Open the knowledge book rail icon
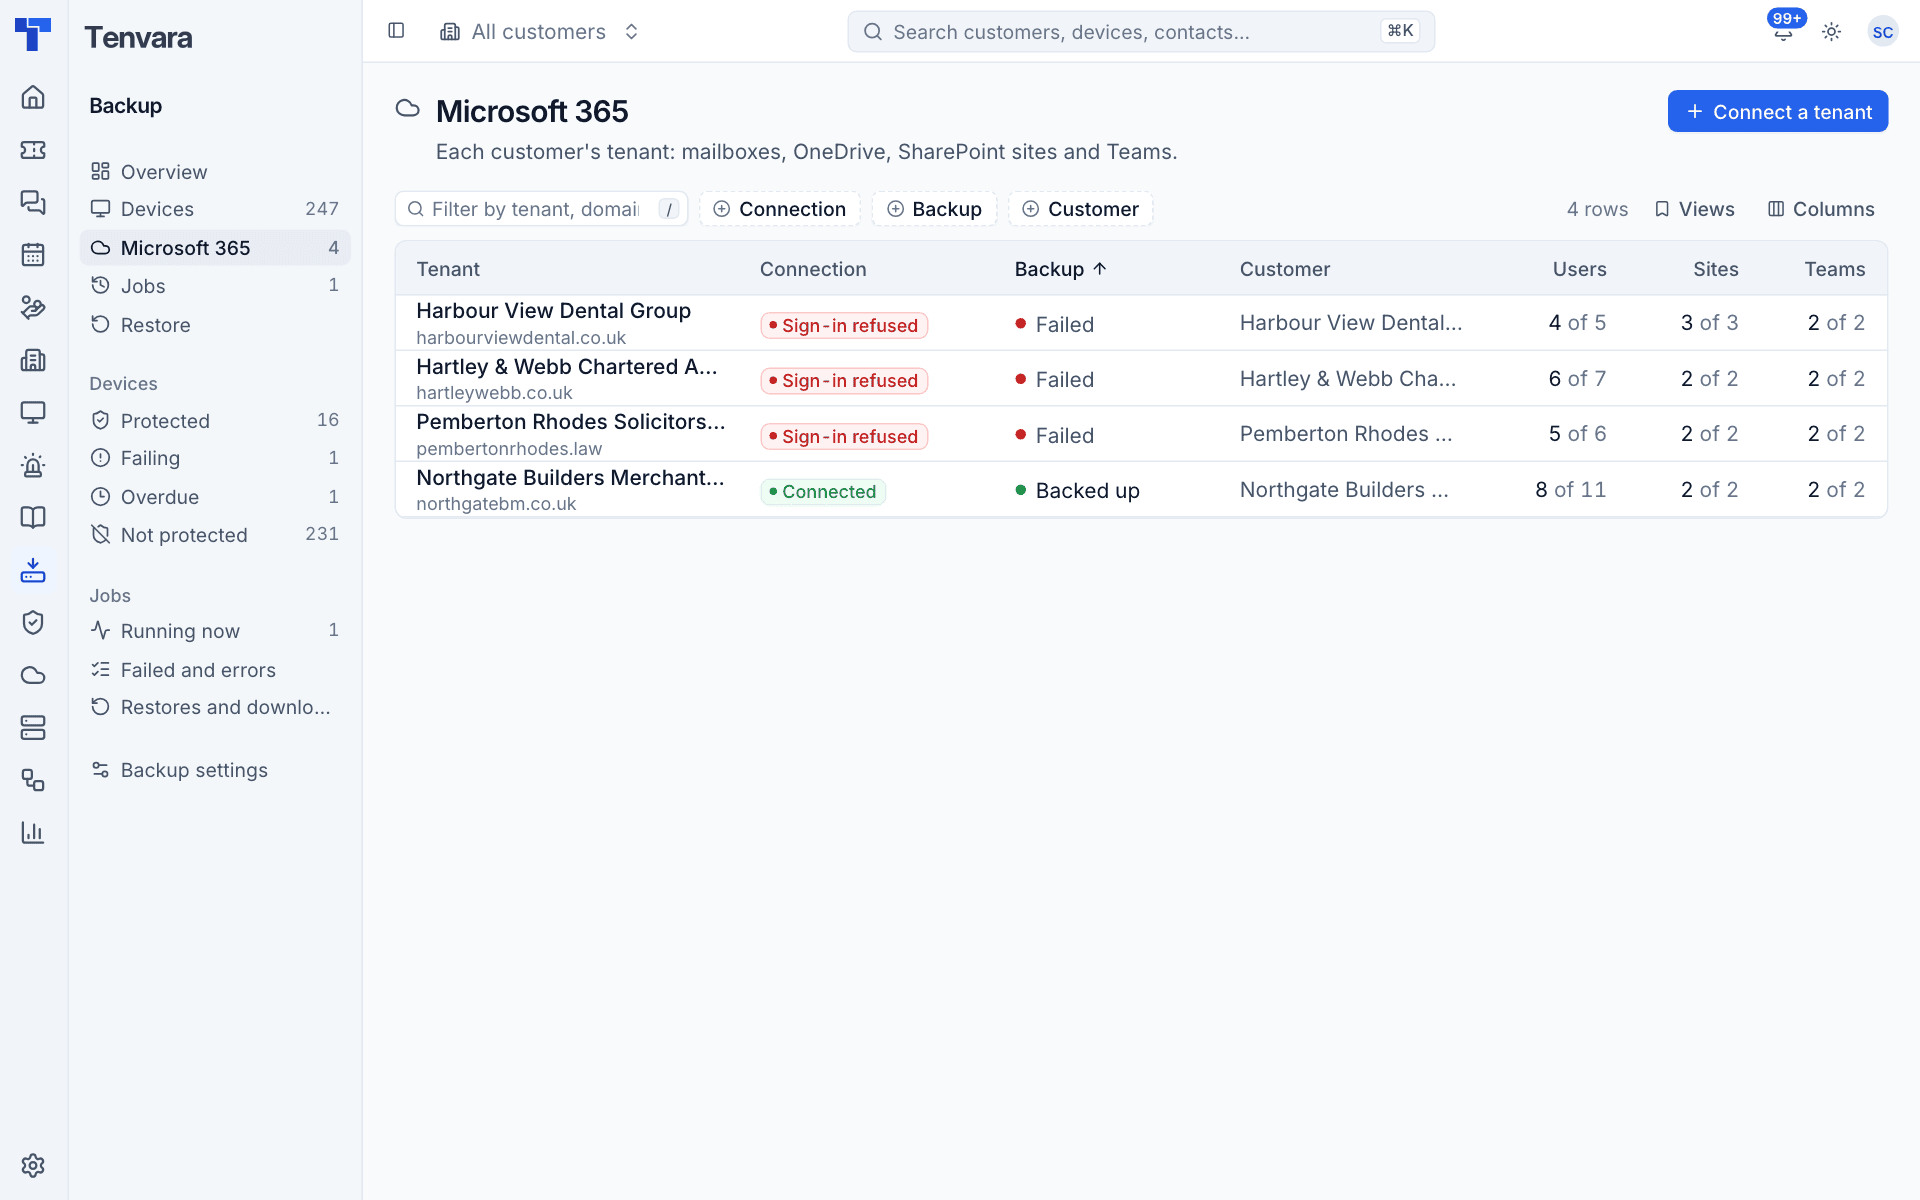Screen dimensions: 1920x1200 pos(33,517)
